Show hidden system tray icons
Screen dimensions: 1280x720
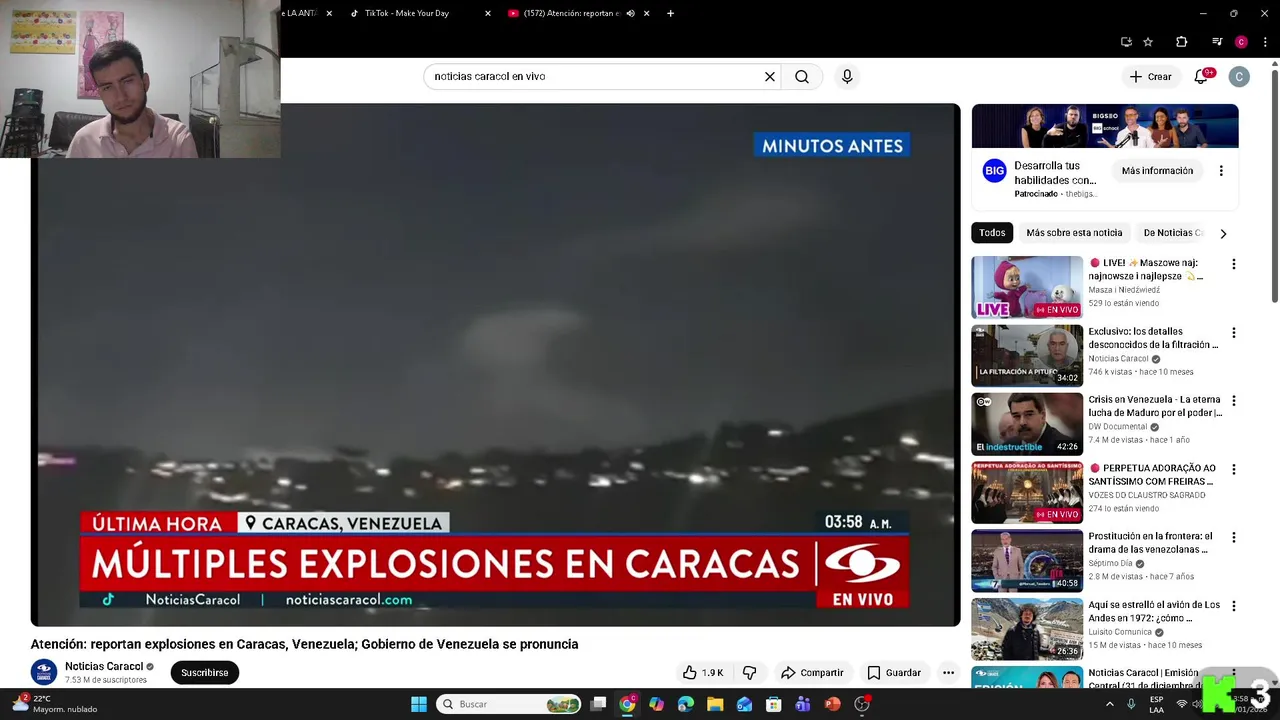pos(1109,704)
